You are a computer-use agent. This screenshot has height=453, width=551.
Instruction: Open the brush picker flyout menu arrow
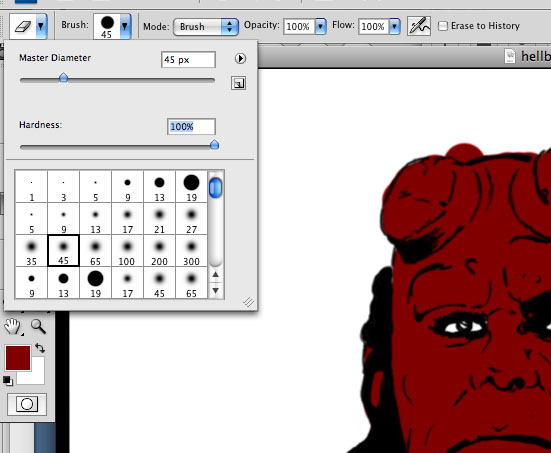240,58
